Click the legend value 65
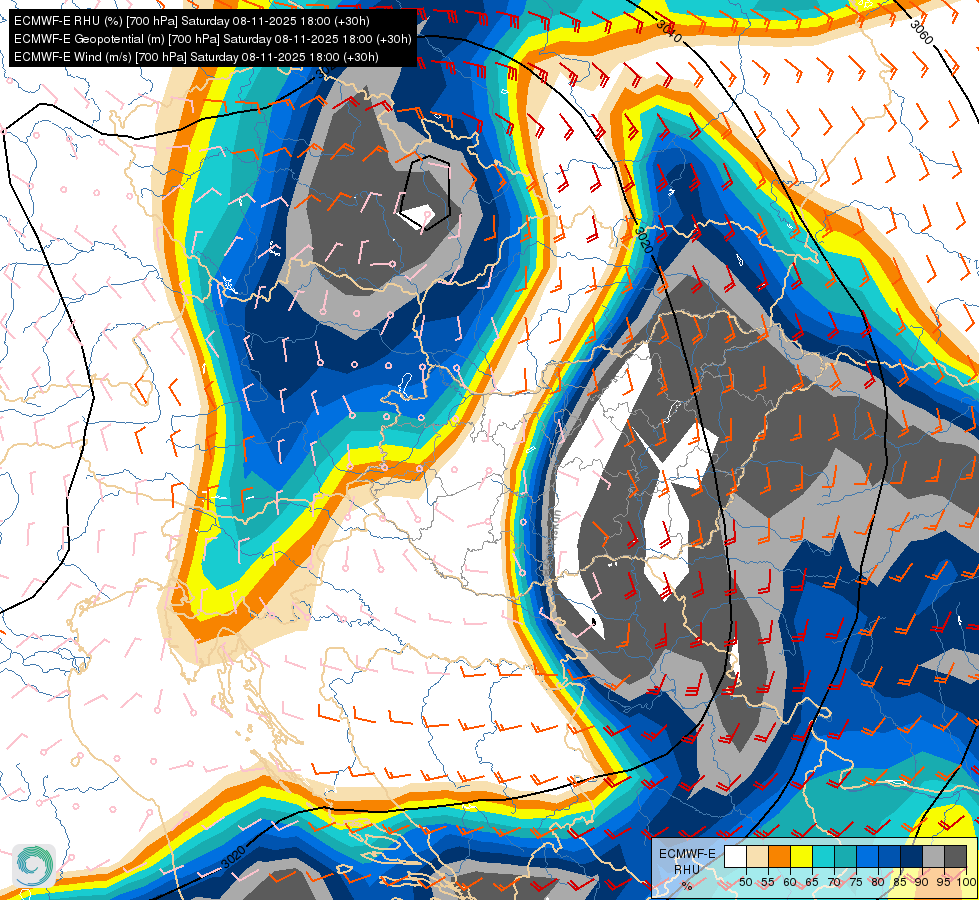Viewport: 979px width, 900px height. pos(812,882)
